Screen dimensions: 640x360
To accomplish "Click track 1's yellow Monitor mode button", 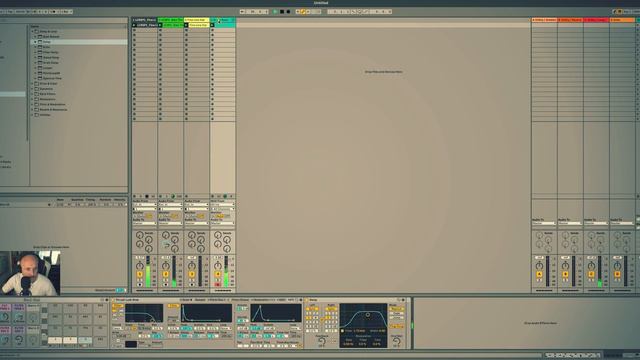I will [x=149, y=216].
